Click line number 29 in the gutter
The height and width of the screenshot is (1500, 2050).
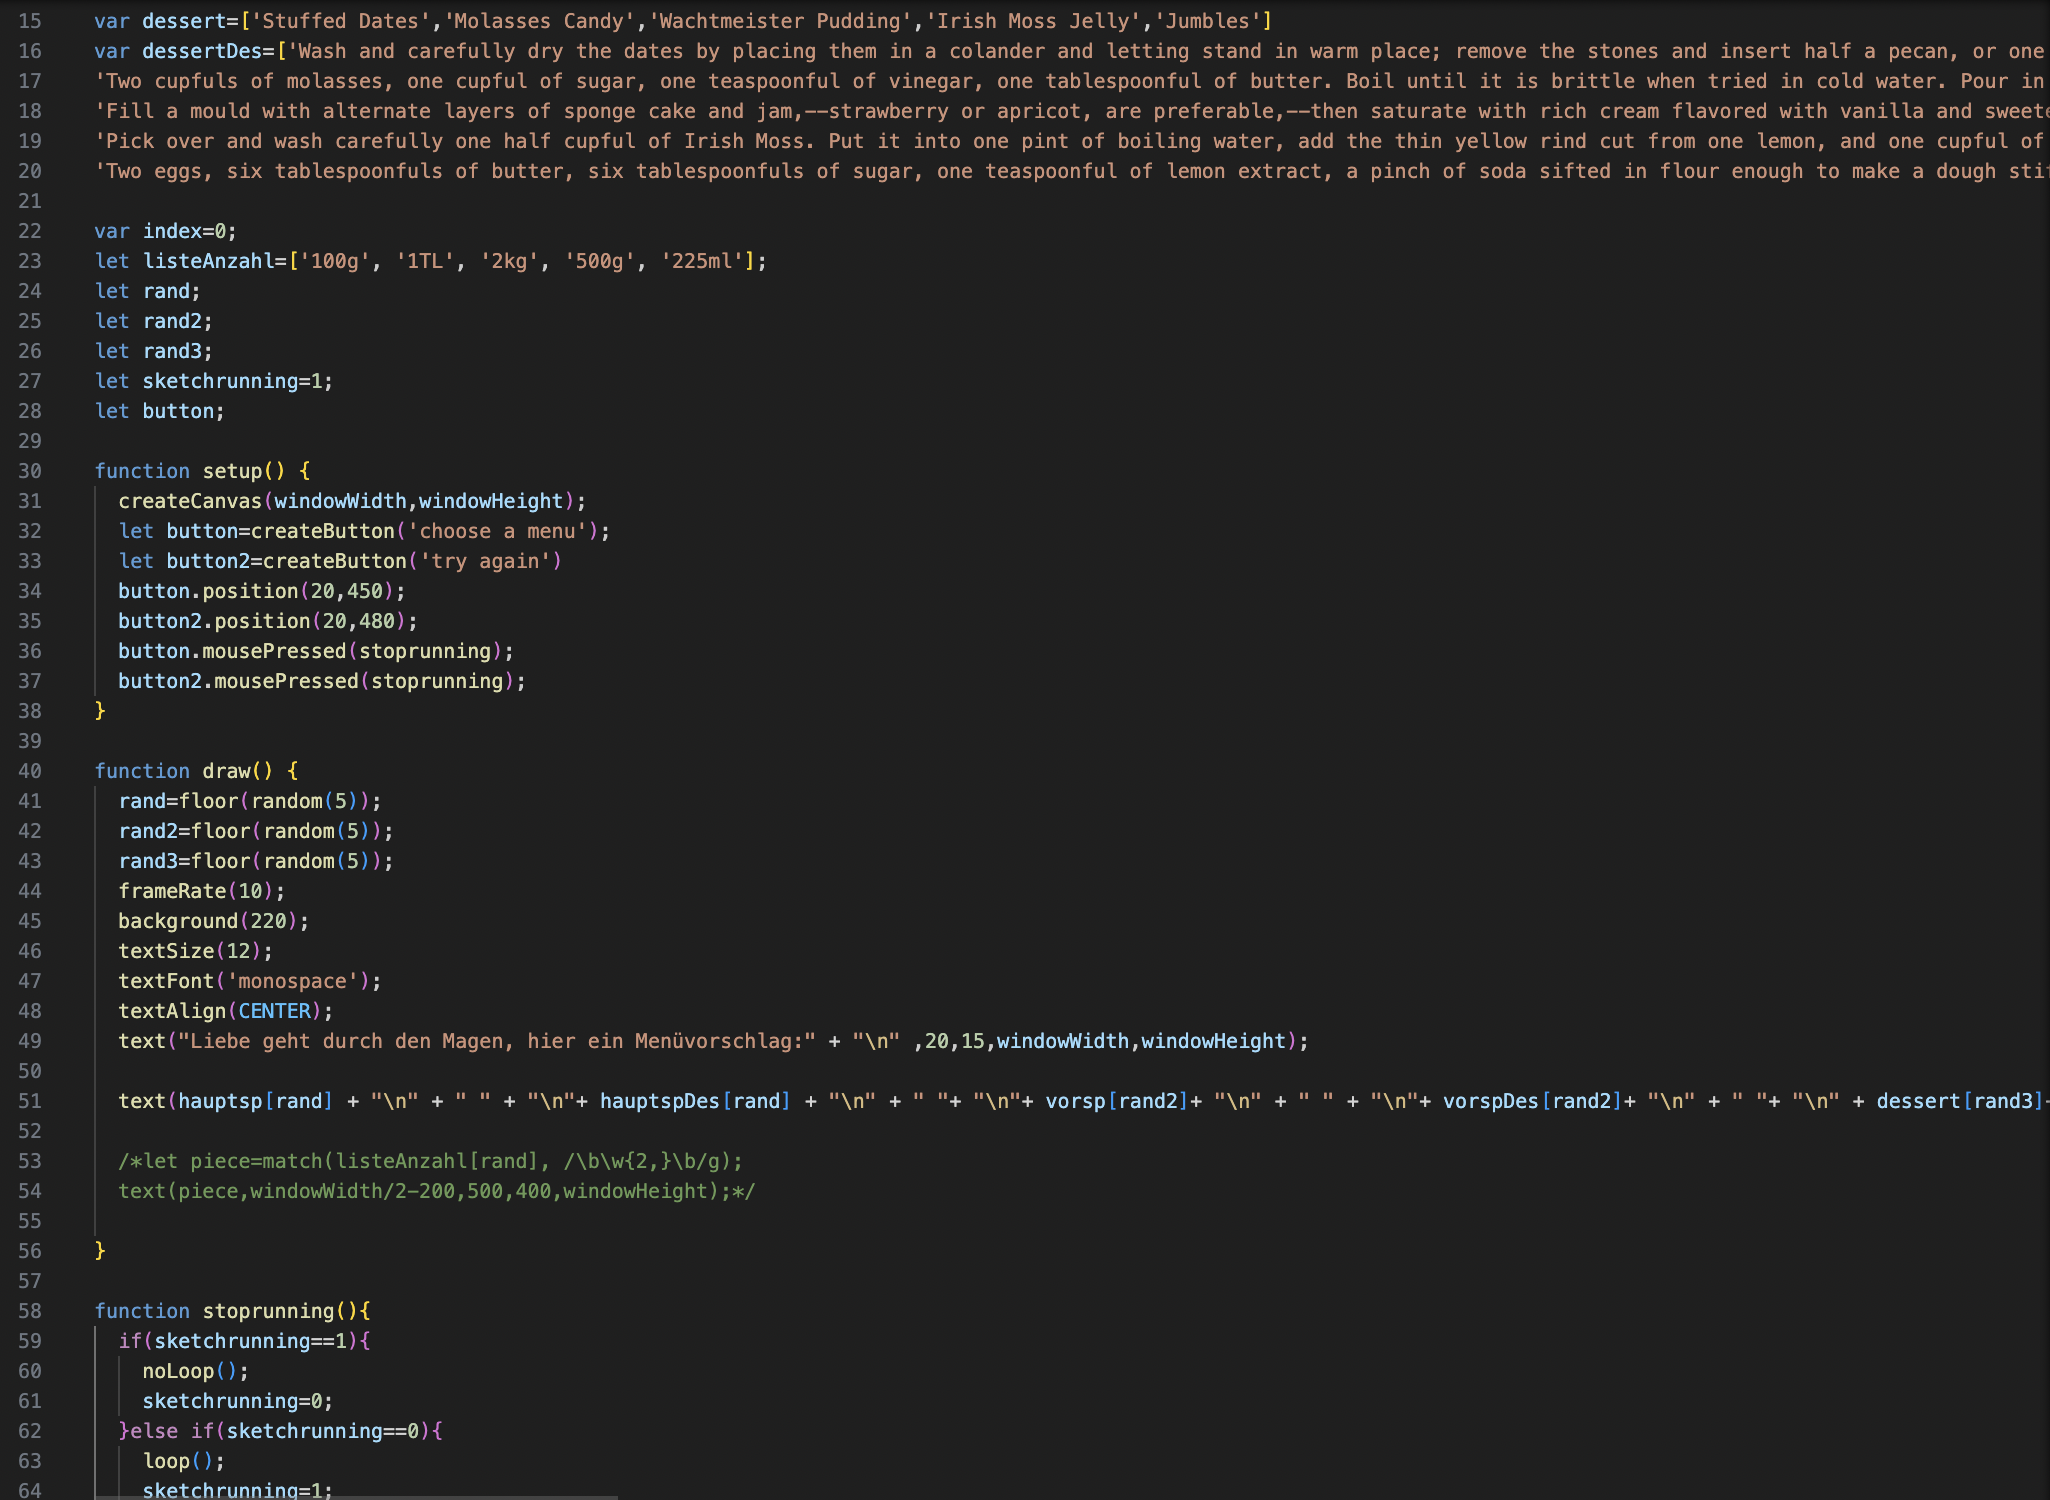tap(30, 441)
